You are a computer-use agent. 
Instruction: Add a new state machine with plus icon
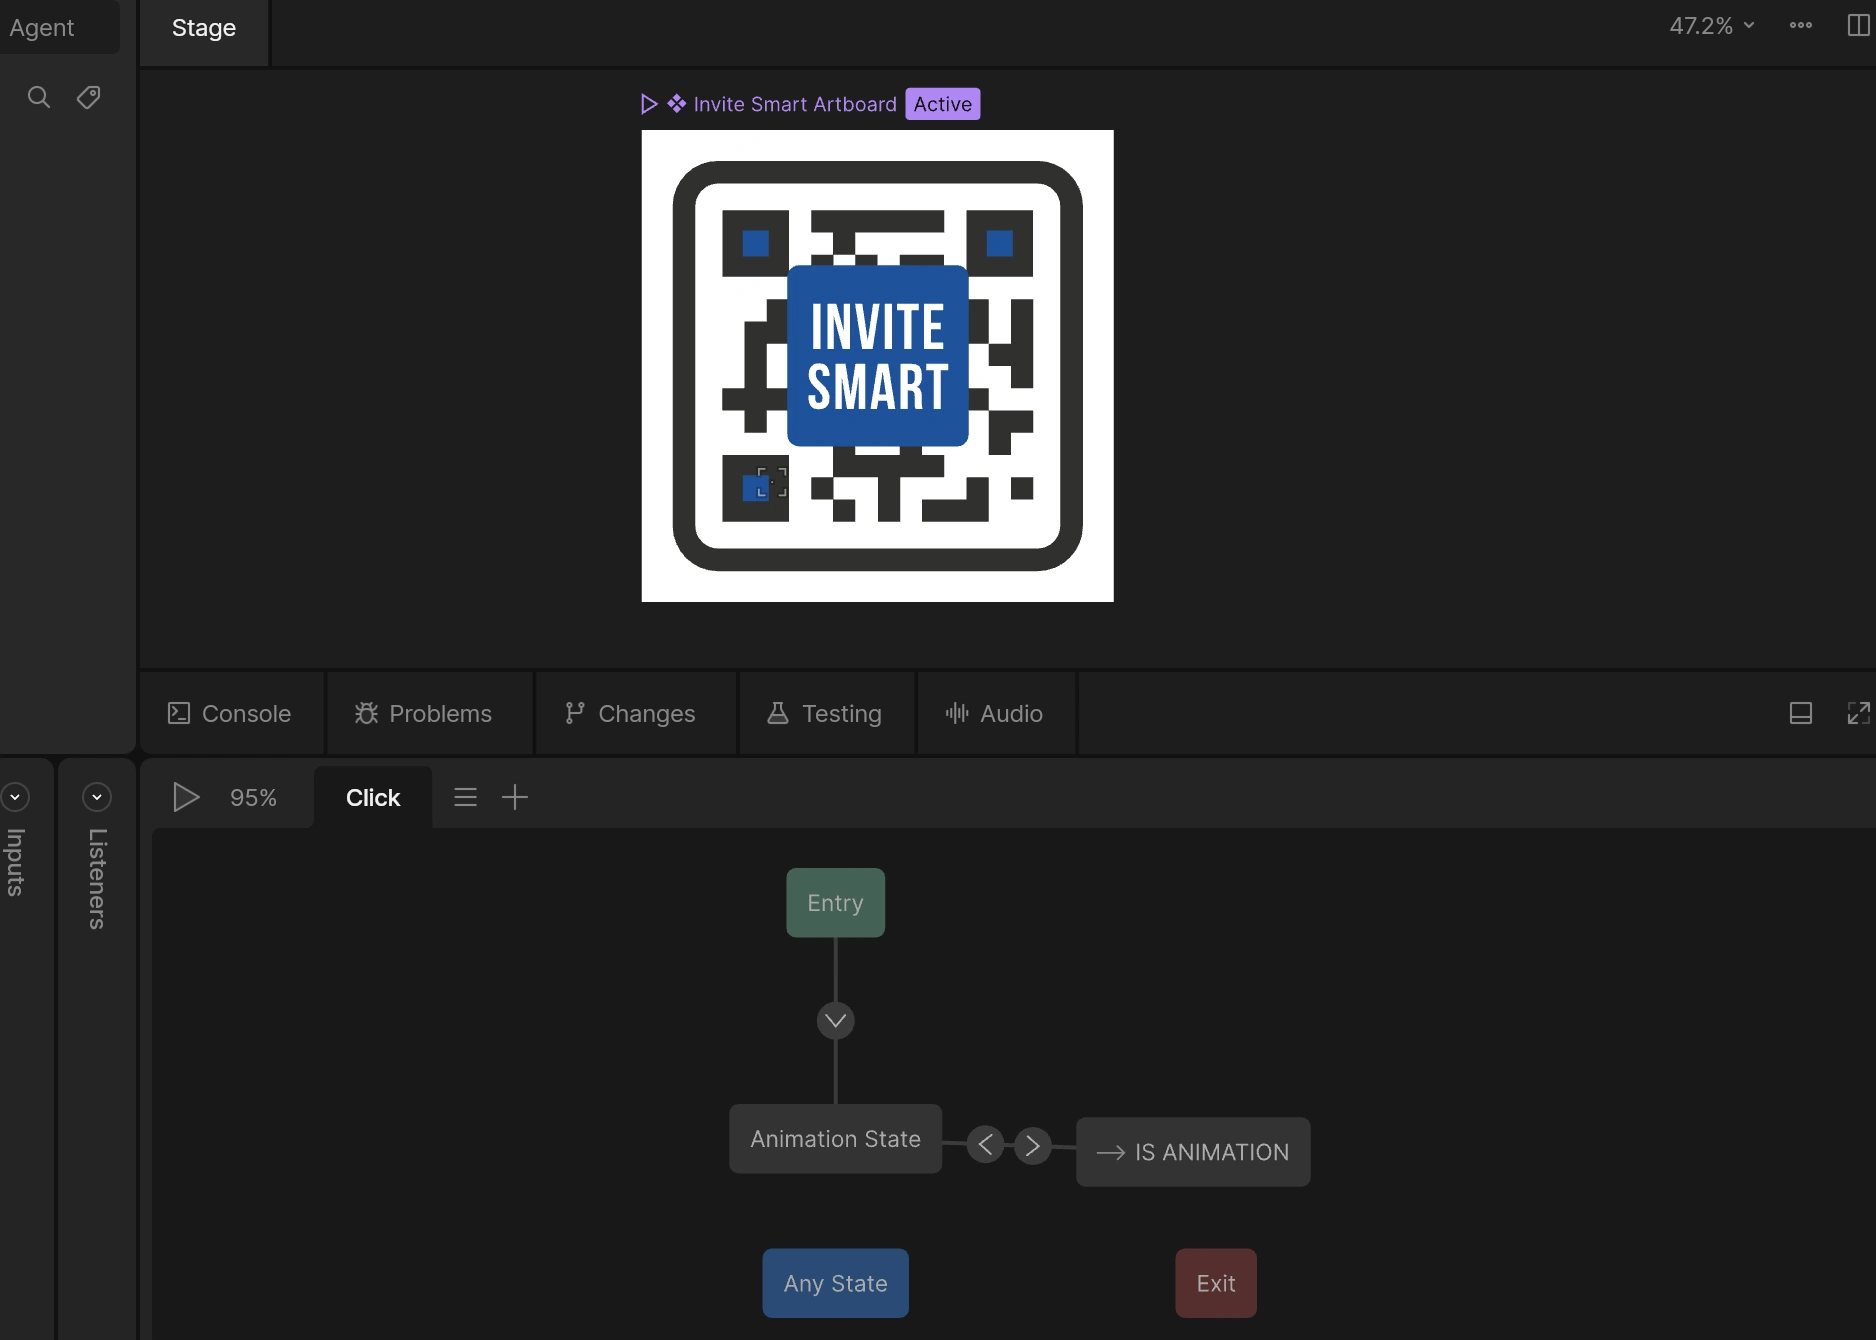click(515, 797)
